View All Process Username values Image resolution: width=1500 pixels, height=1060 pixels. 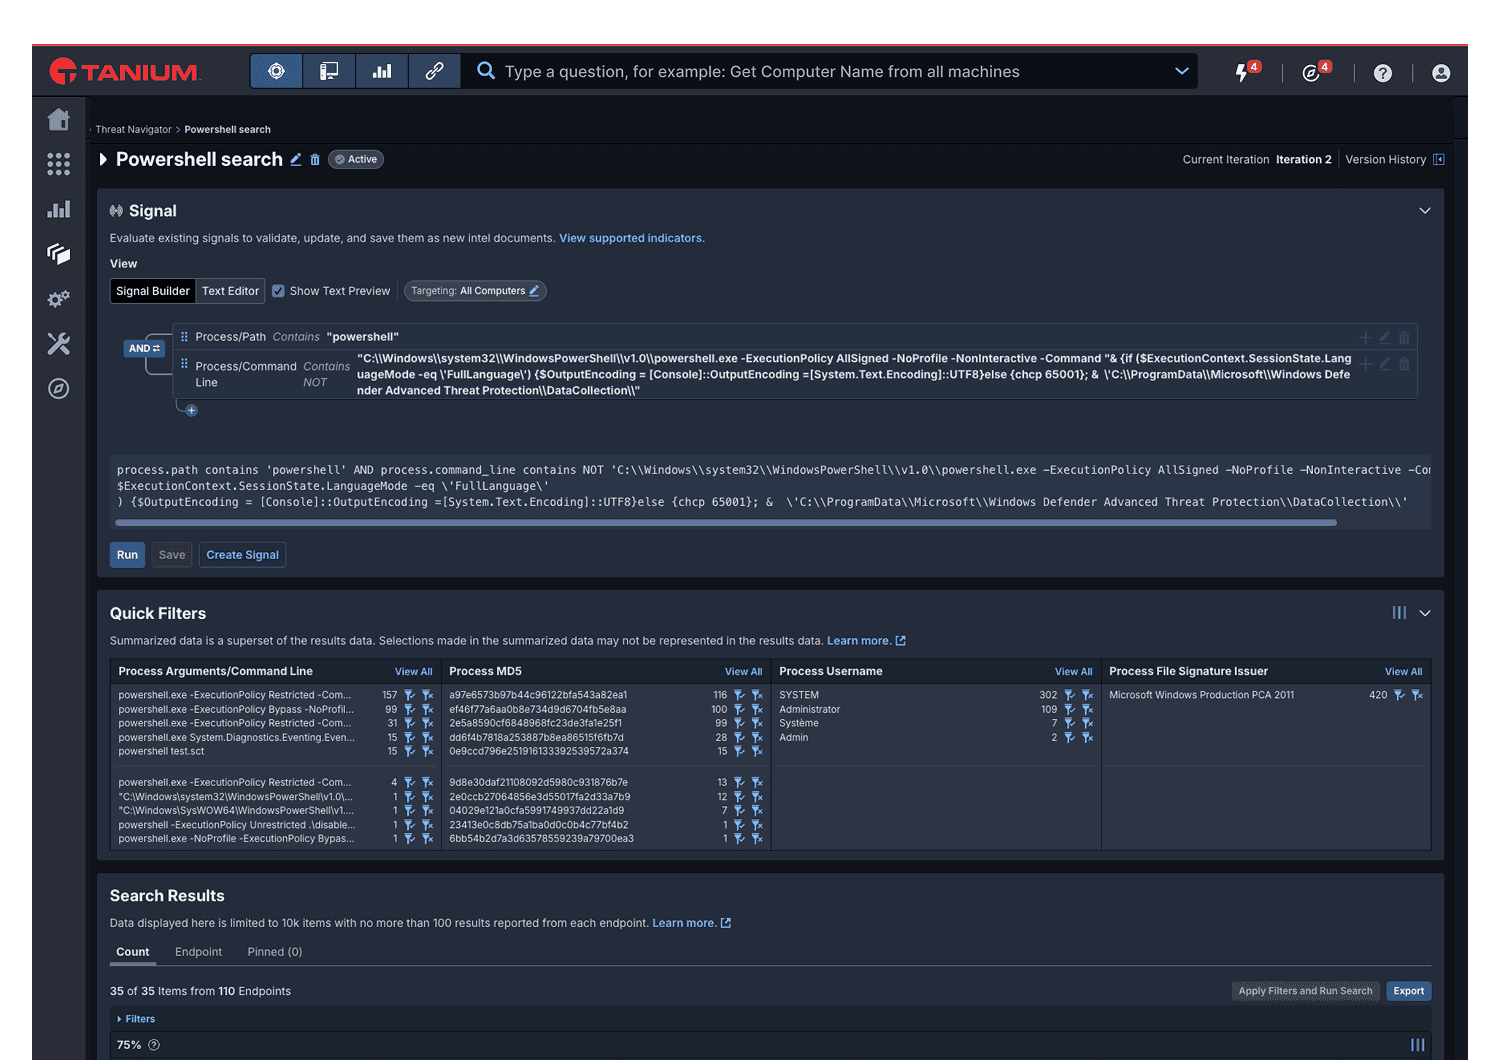click(x=1073, y=672)
